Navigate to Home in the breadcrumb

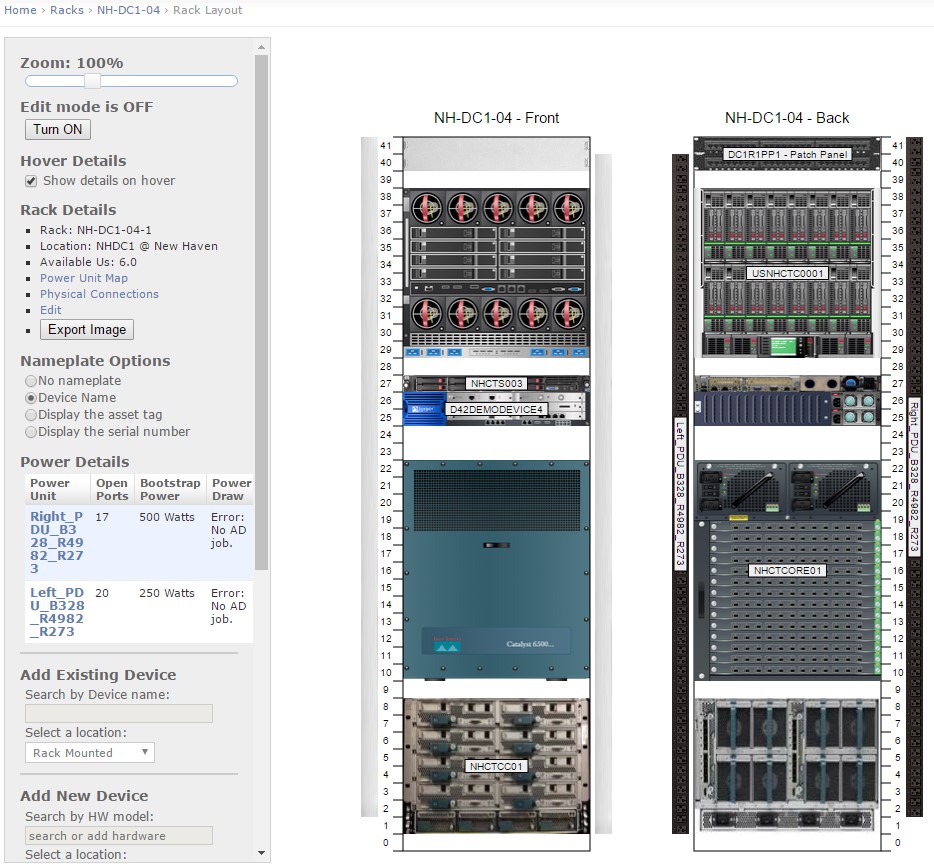(x=20, y=10)
